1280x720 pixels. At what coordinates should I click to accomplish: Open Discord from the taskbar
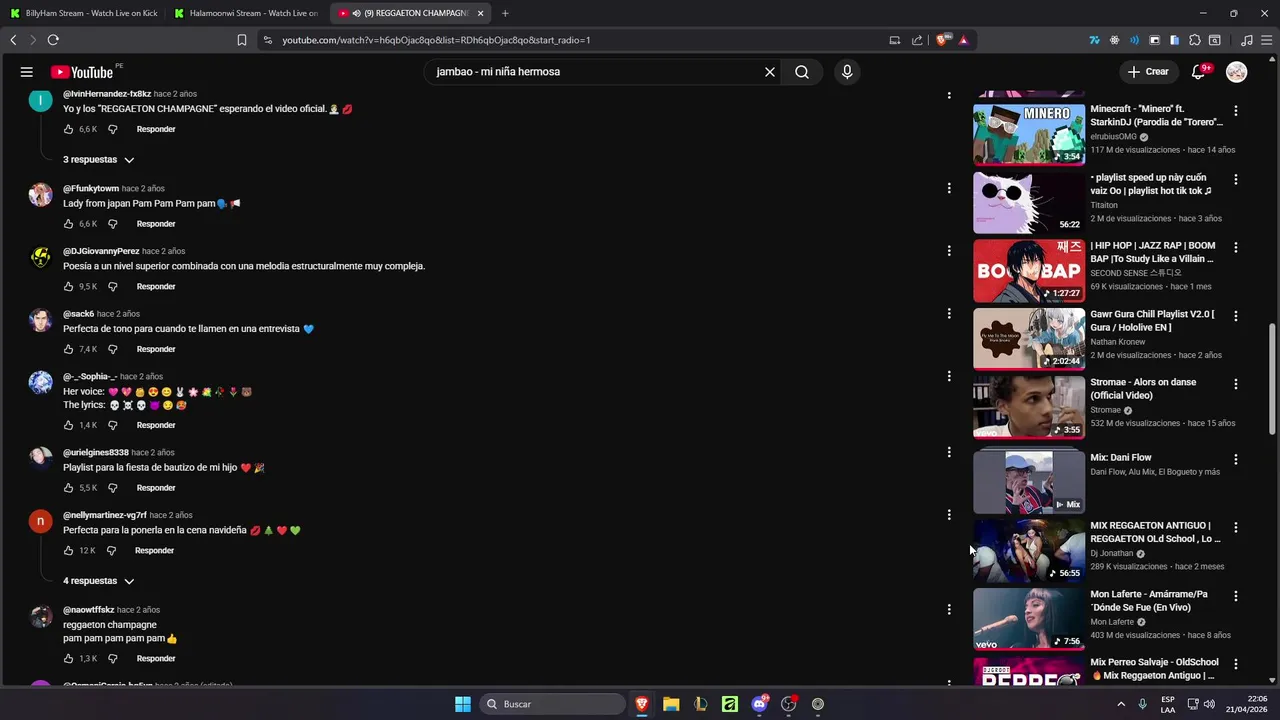pos(759,704)
